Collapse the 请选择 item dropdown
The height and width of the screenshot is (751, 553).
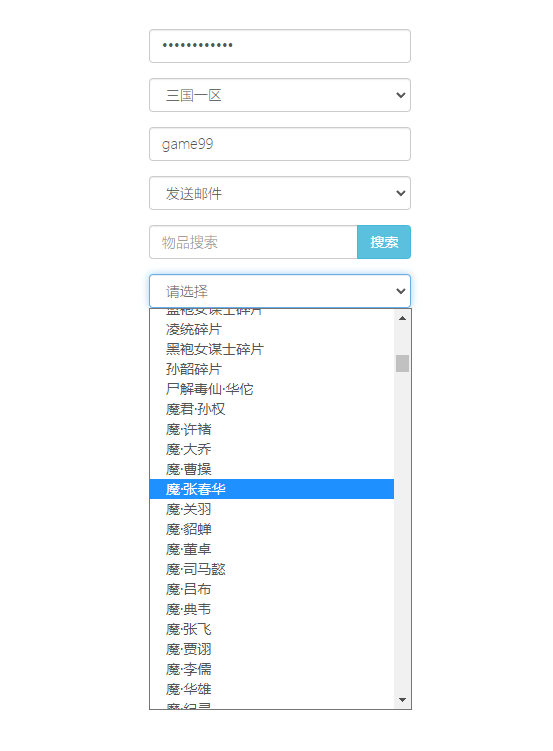tap(280, 291)
